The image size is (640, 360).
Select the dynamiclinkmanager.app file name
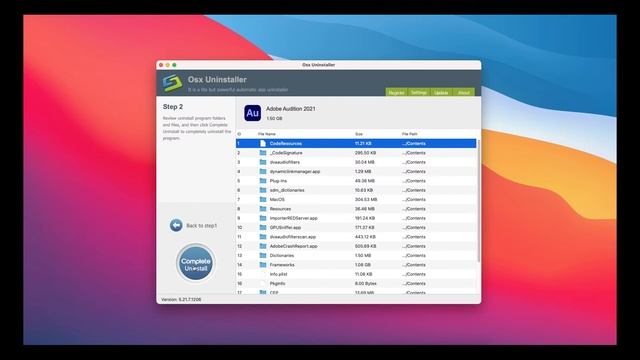coord(295,172)
